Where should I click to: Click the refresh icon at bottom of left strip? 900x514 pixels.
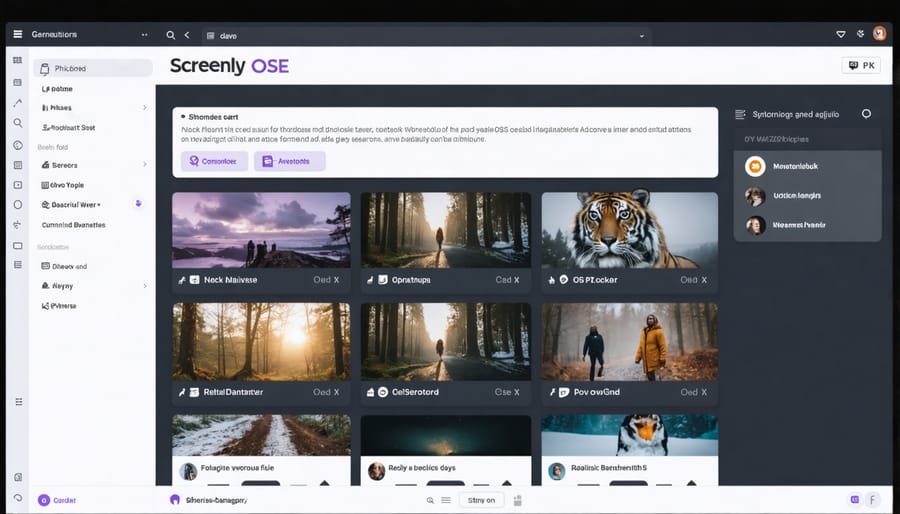pyautogui.click(x=18, y=498)
